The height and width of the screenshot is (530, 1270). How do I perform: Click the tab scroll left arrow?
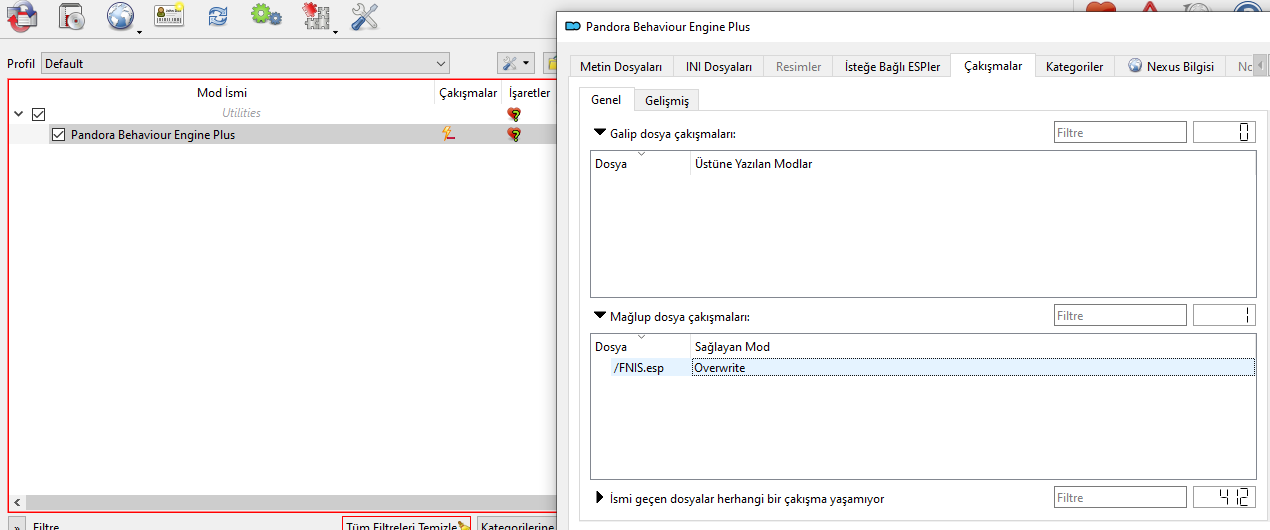pos(1258,66)
